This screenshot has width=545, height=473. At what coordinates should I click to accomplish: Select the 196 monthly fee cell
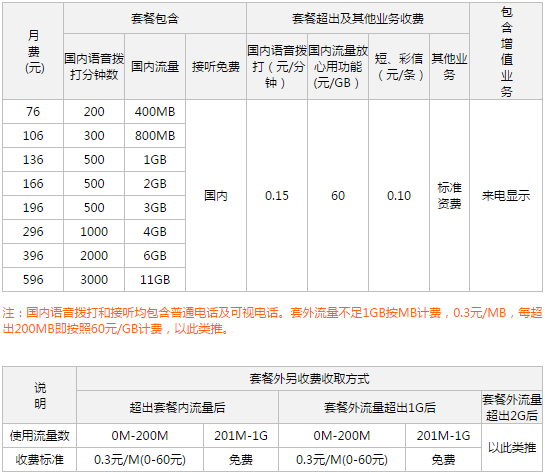(33, 207)
